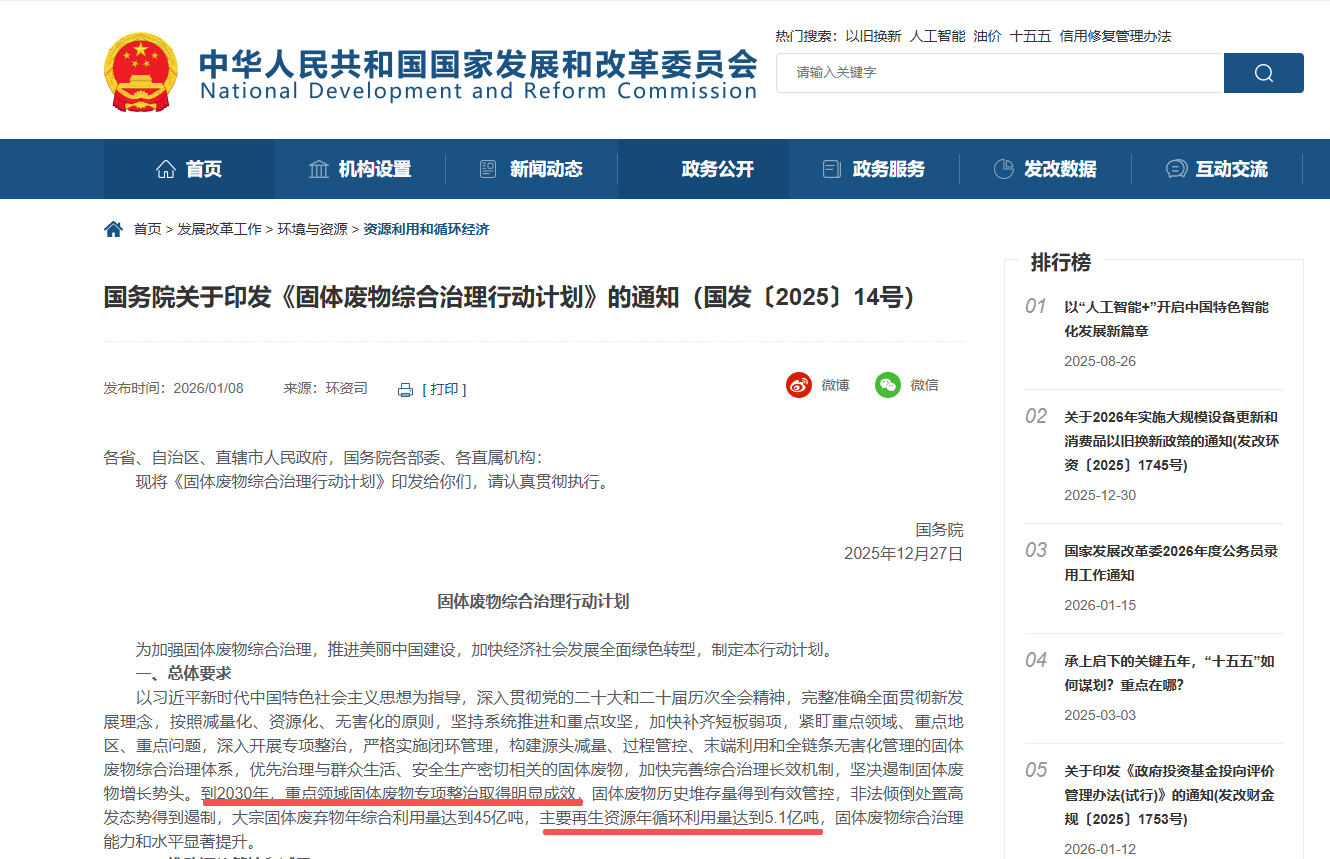Image resolution: width=1330 pixels, height=859 pixels.
Task: Click the printer icon
Action: [x=405, y=390]
